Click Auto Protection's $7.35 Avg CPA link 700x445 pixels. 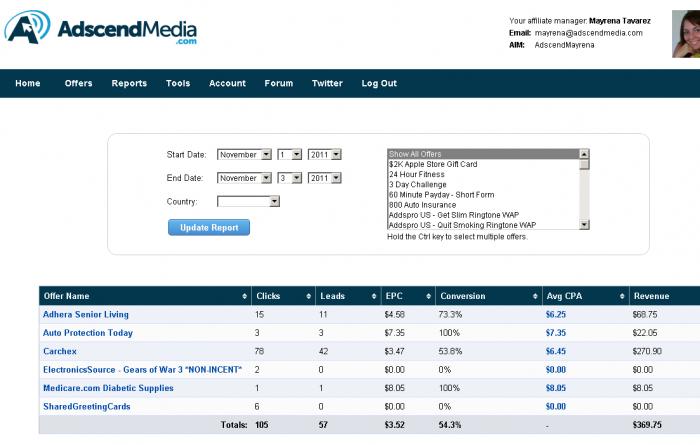[x=556, y=333]
